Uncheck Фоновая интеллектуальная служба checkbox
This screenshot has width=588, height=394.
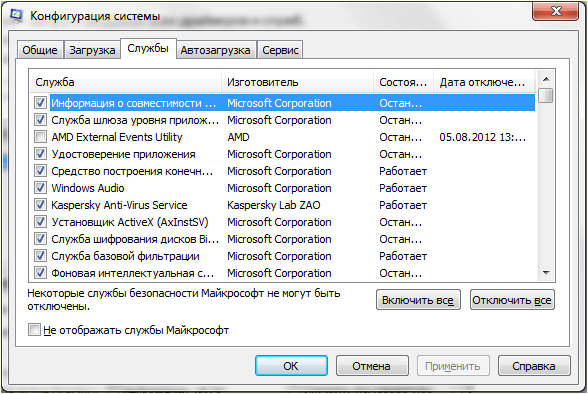tap(40, 273)
